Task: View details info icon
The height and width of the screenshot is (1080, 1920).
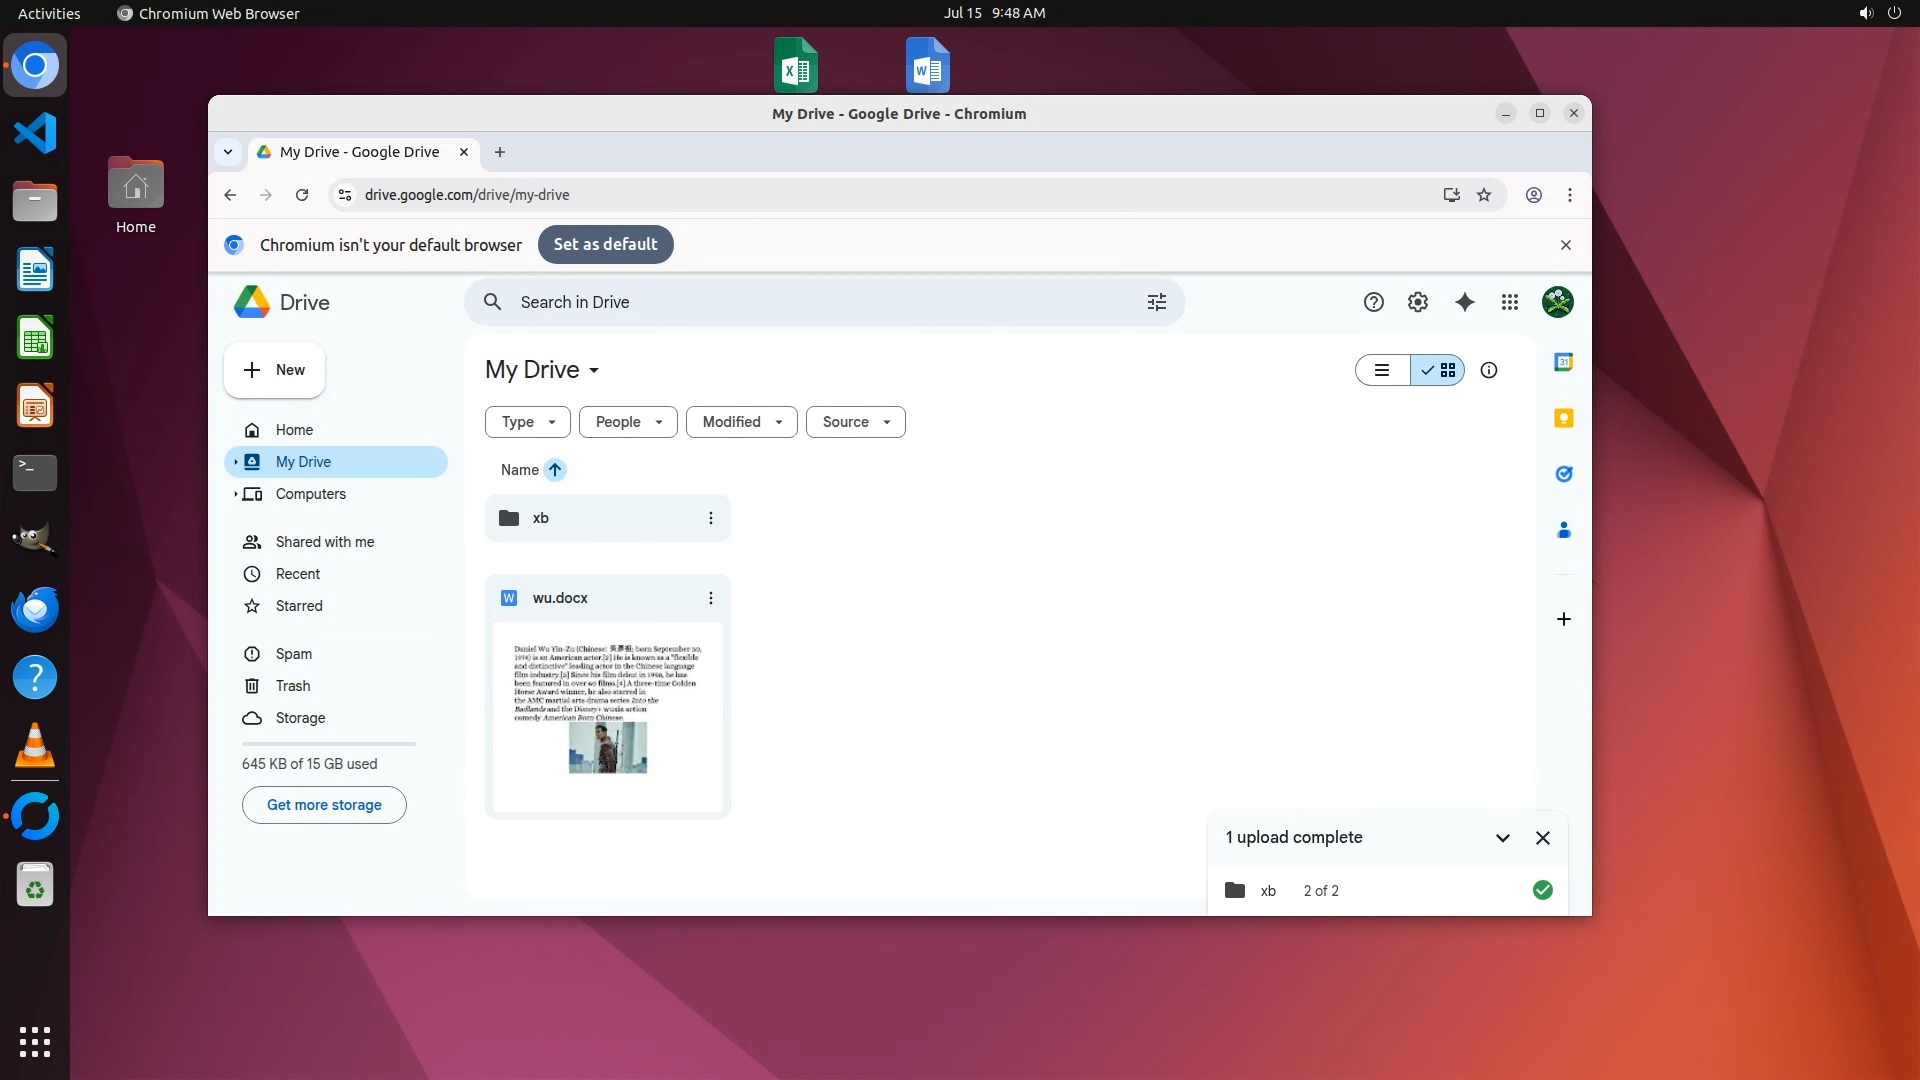Action: pyautogui.click(x=1488, y=370)
